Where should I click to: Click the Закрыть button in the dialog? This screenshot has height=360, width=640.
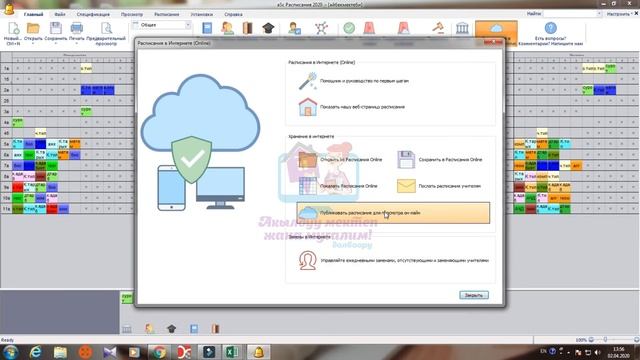tap(474, 295)
